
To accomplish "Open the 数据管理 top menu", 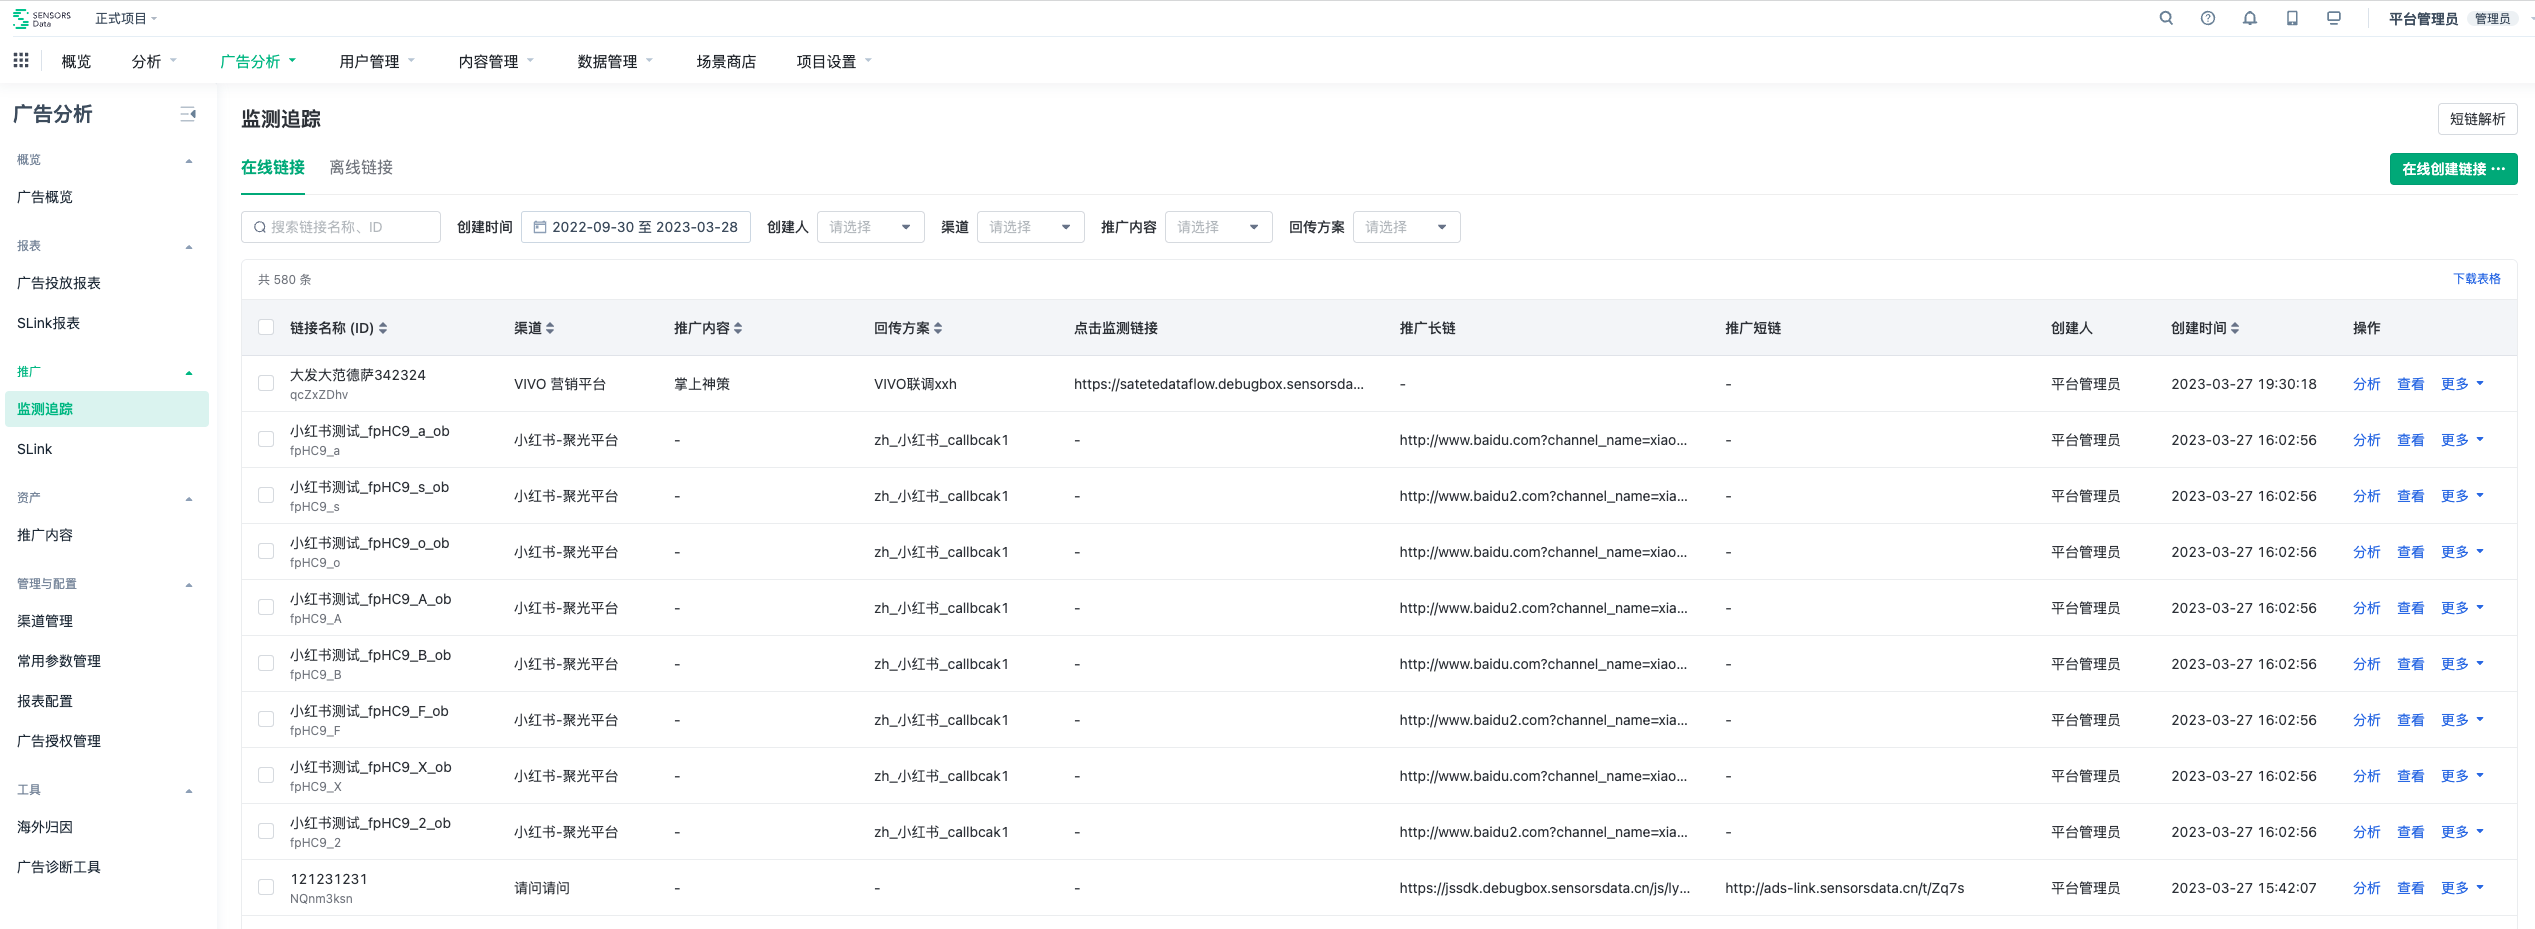I will coord(614,61).
